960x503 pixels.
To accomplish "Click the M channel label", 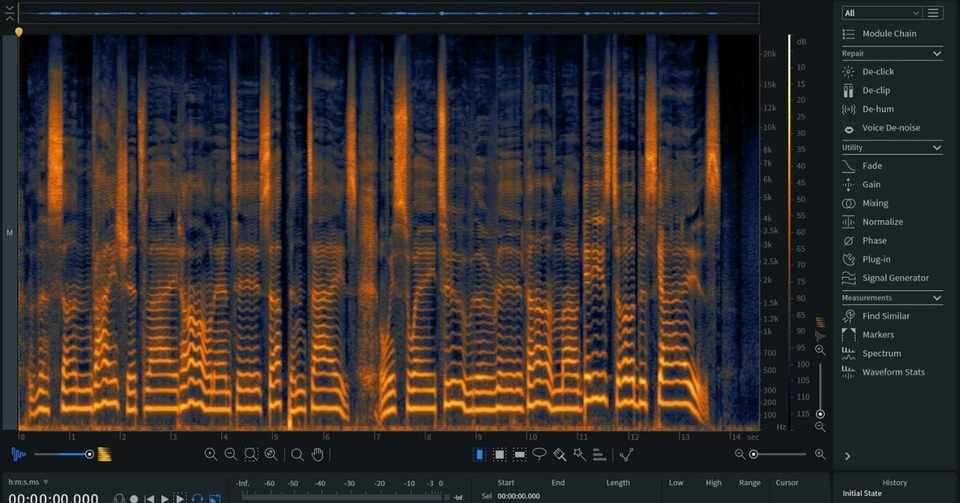I will coord(9,233).
